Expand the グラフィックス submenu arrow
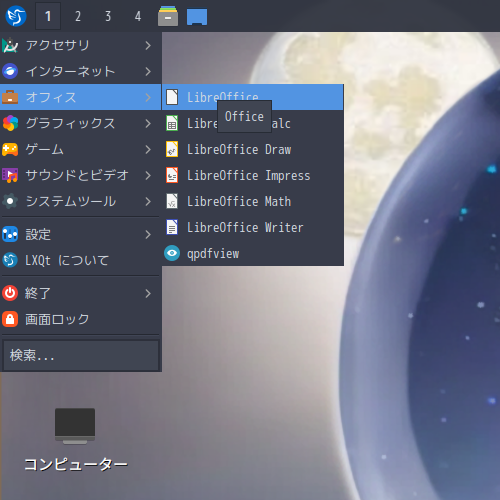 click(x=148, y=123)
